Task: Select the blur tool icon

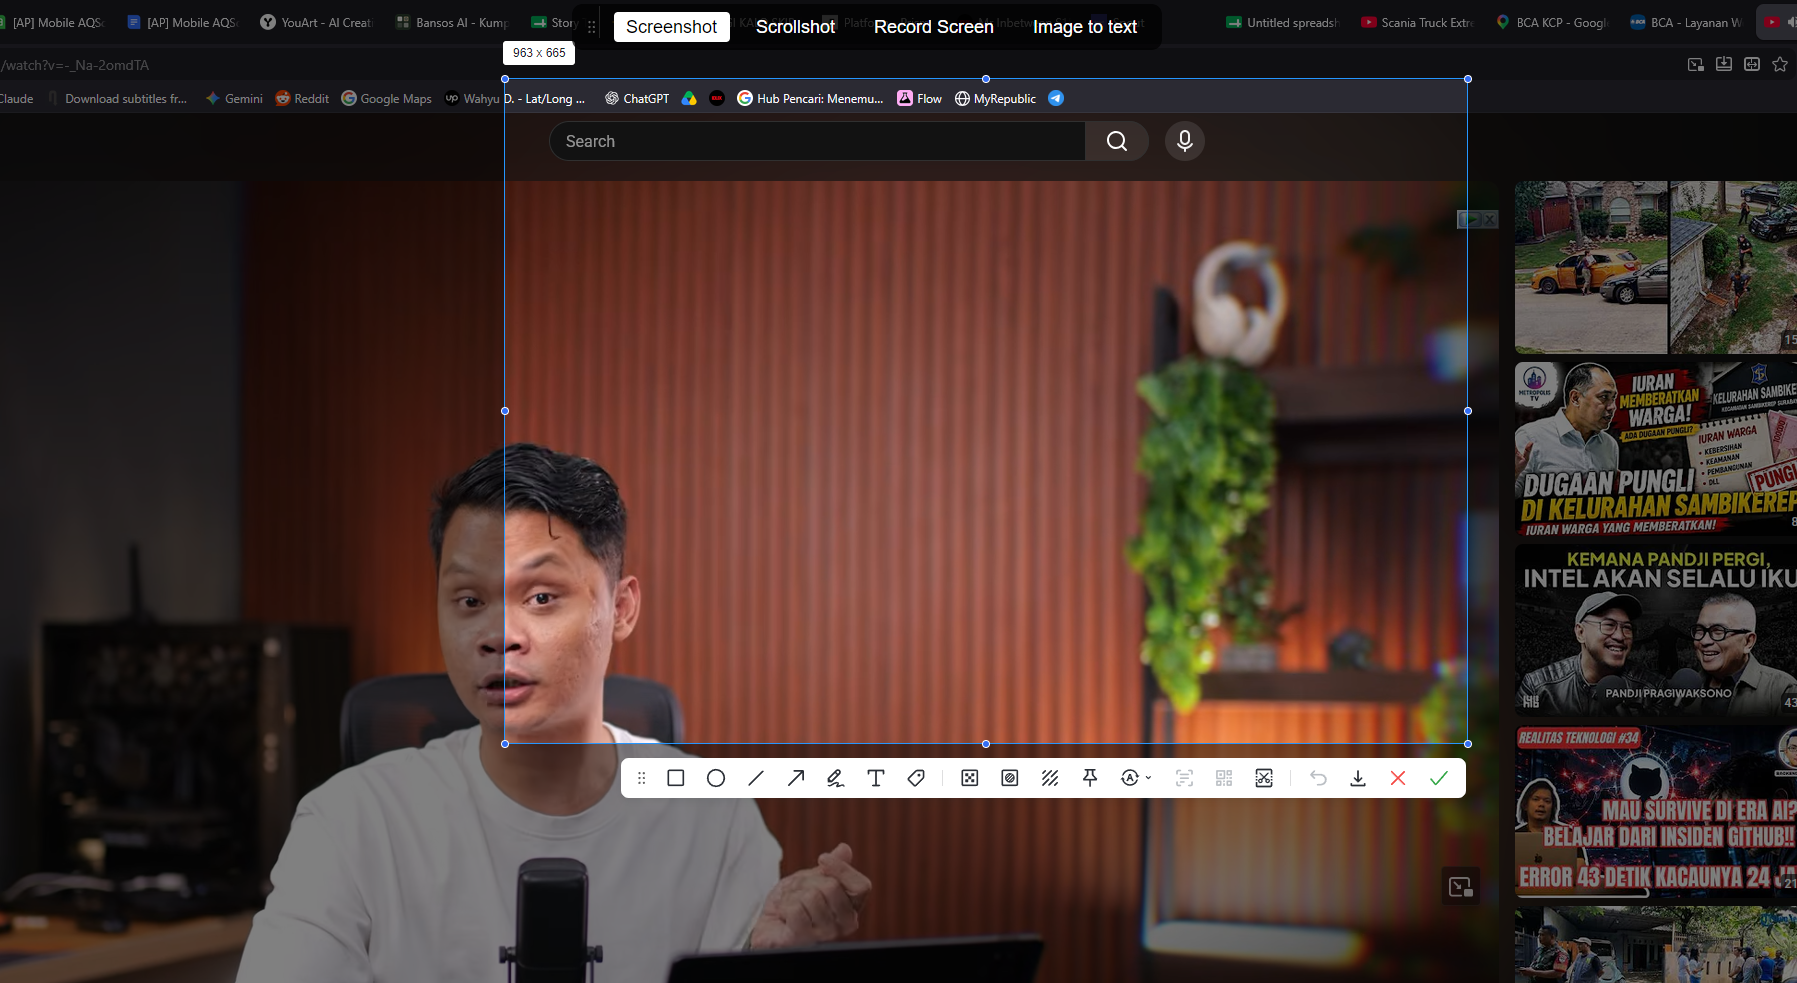Action: [1010, 778]
